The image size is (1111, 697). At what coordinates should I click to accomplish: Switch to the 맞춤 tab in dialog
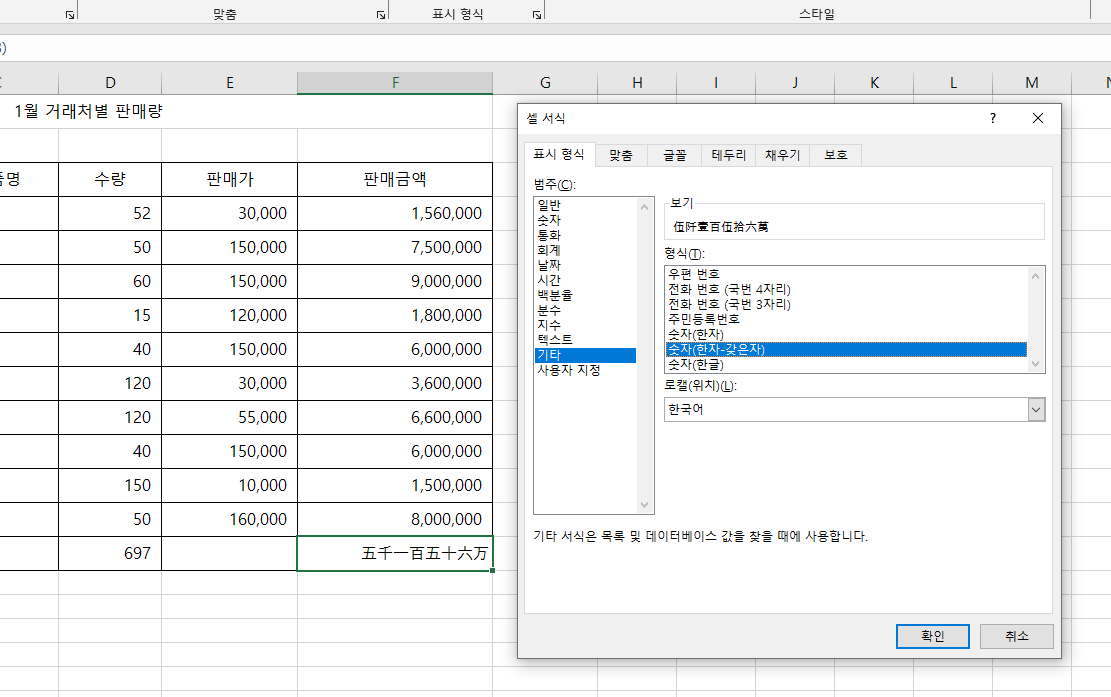point(621,155)
